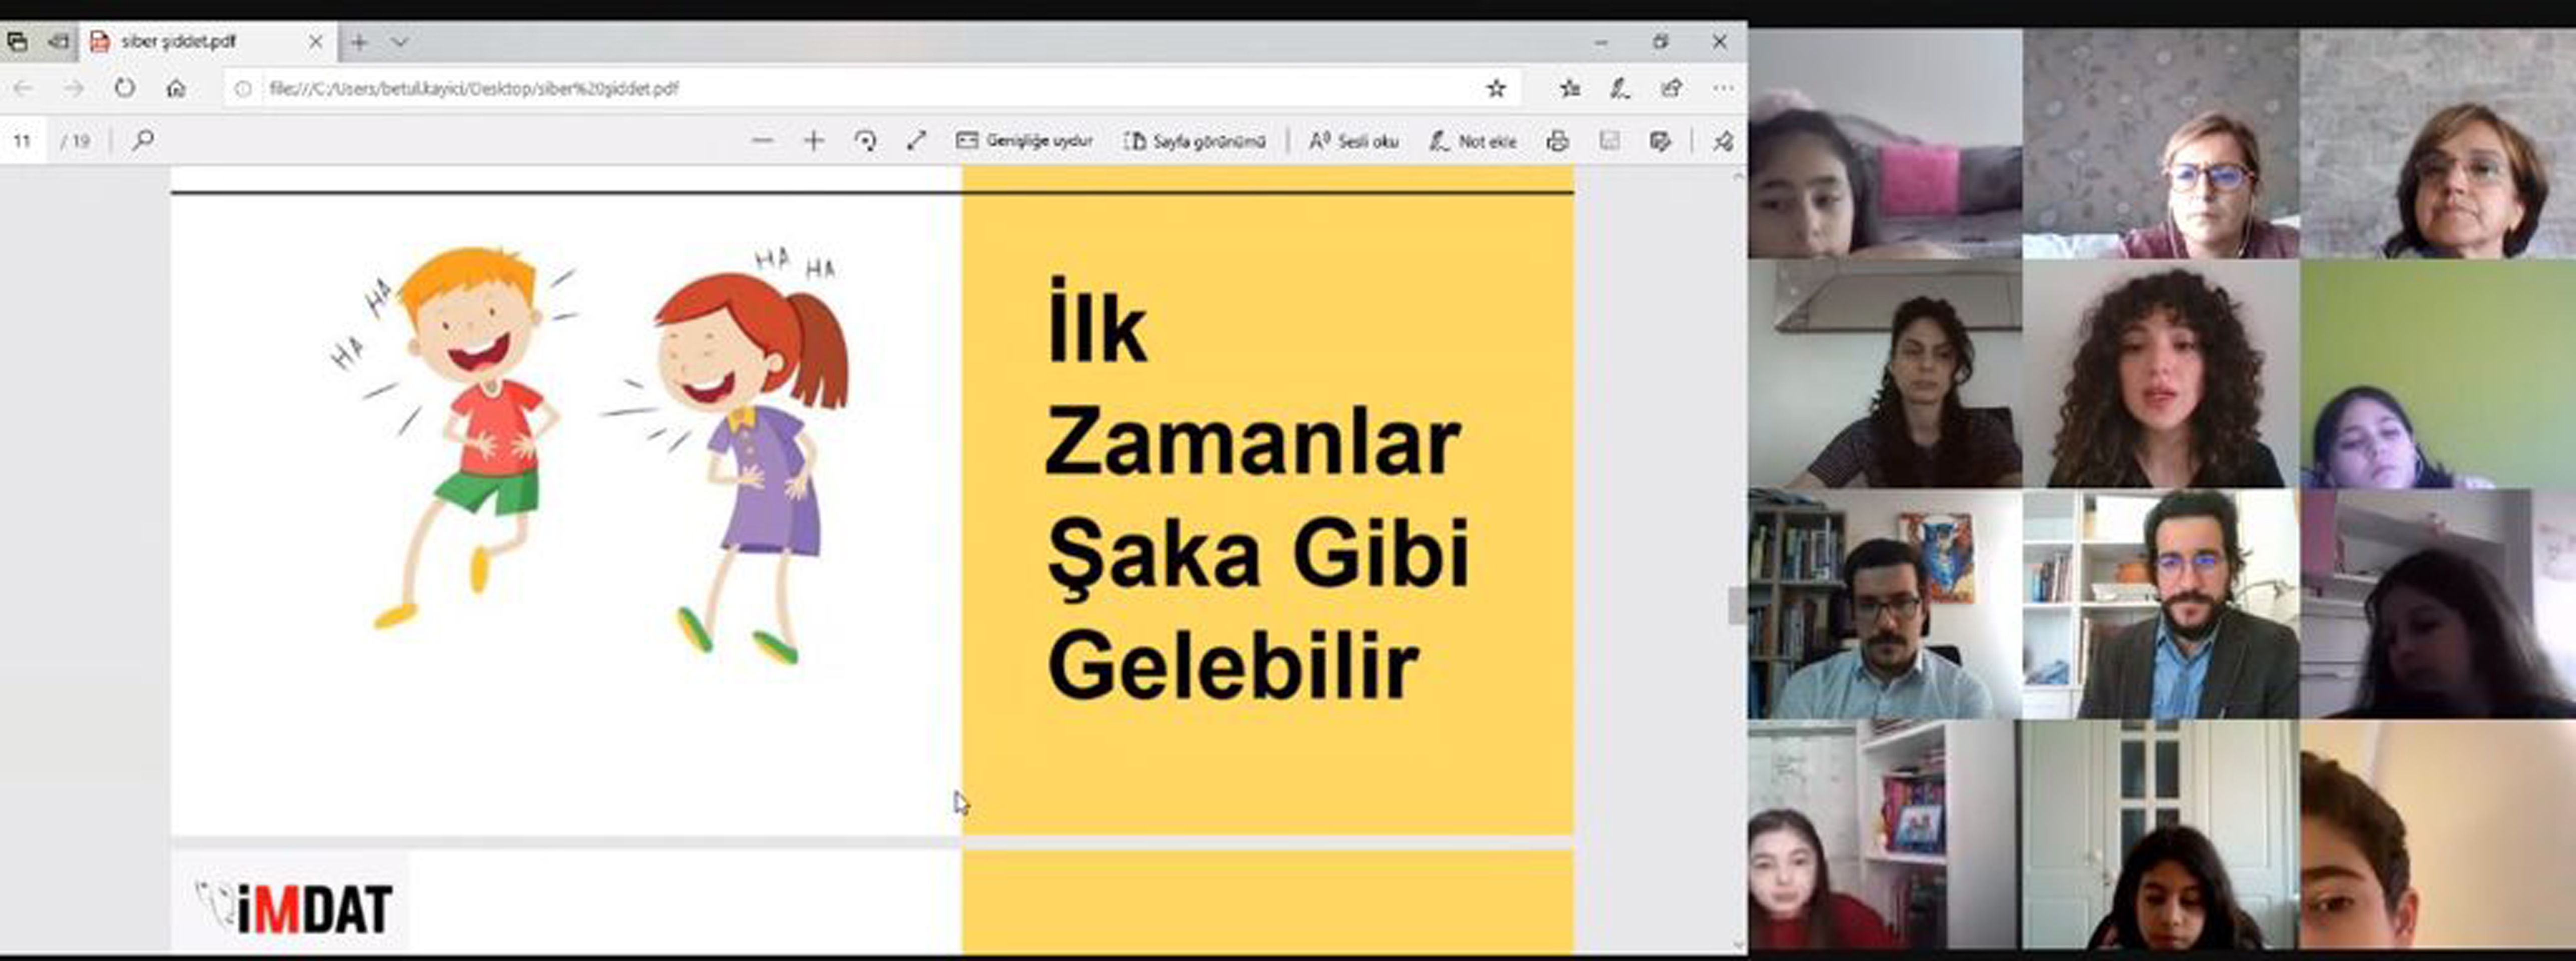Open a new browser tab

coord(358,42)
